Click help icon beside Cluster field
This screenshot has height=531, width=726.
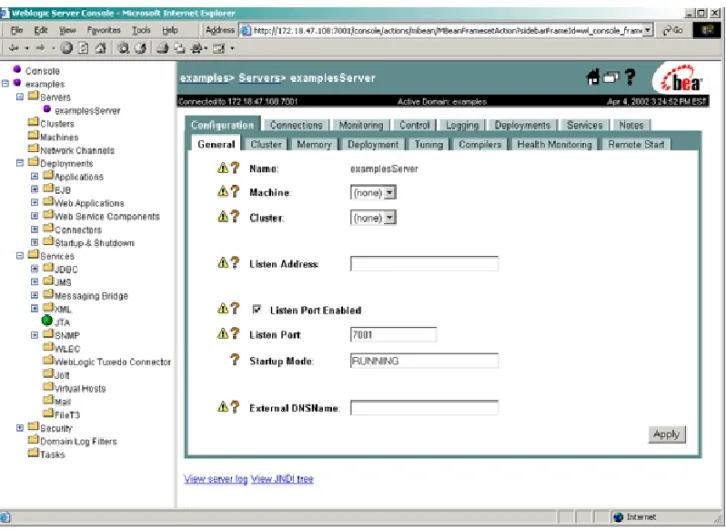235,216
